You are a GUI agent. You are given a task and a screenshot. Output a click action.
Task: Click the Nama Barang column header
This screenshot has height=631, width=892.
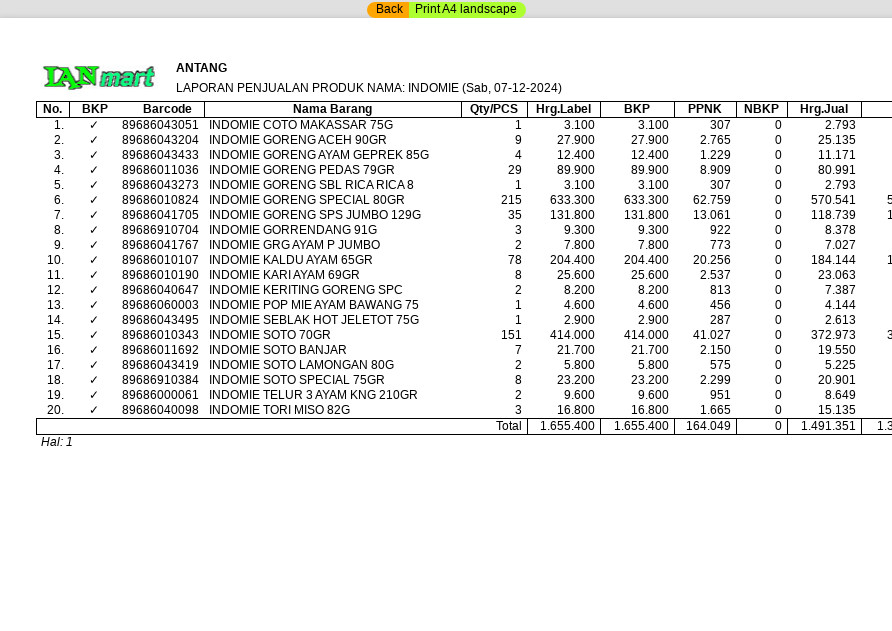click(x=332, y=109)
